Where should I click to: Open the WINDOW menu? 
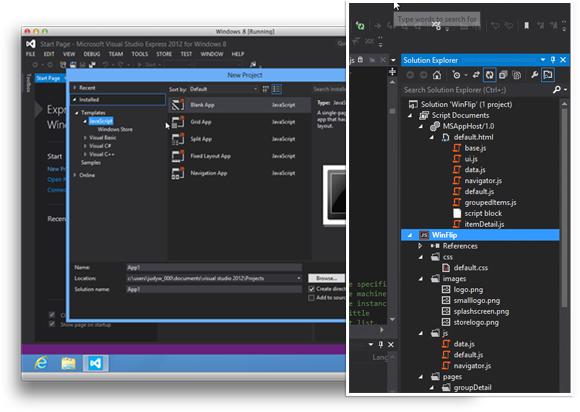pyautogui.click(x=212, y=54)
